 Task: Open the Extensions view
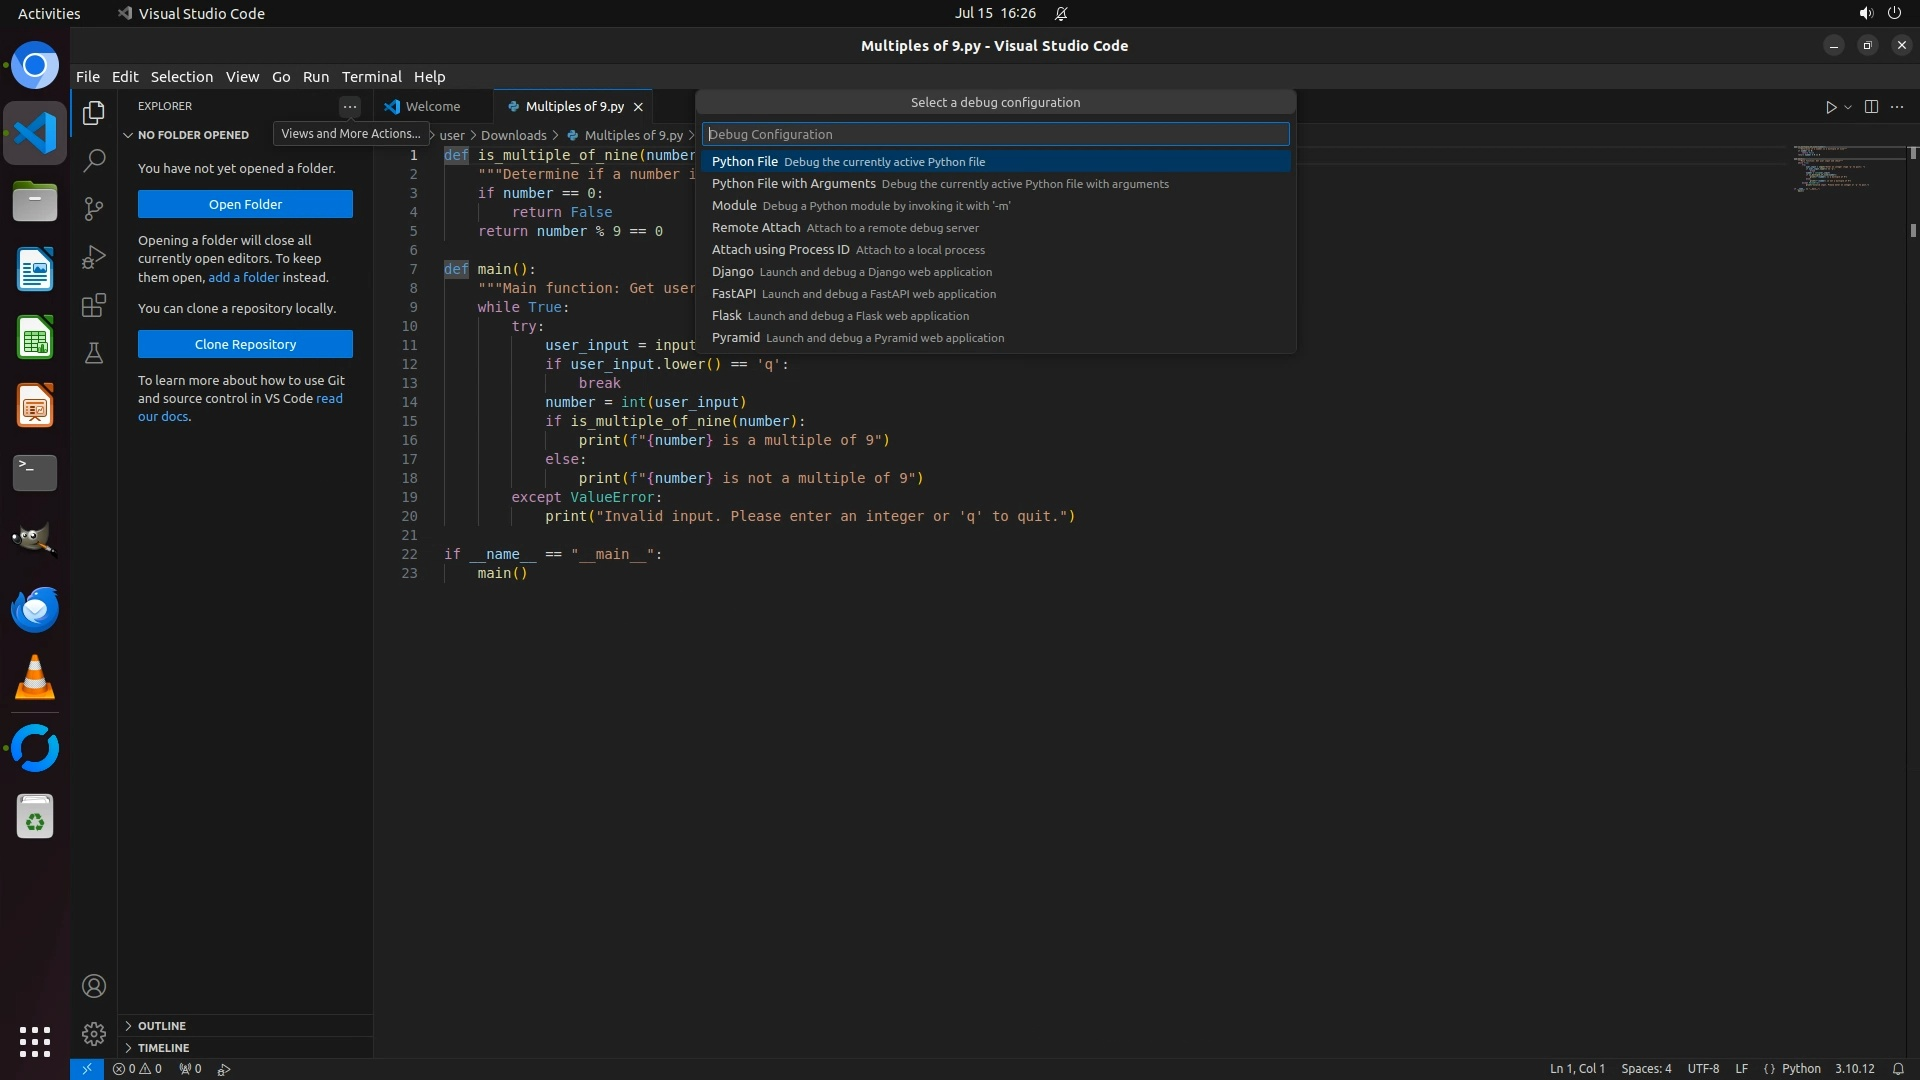coord(94,305)
